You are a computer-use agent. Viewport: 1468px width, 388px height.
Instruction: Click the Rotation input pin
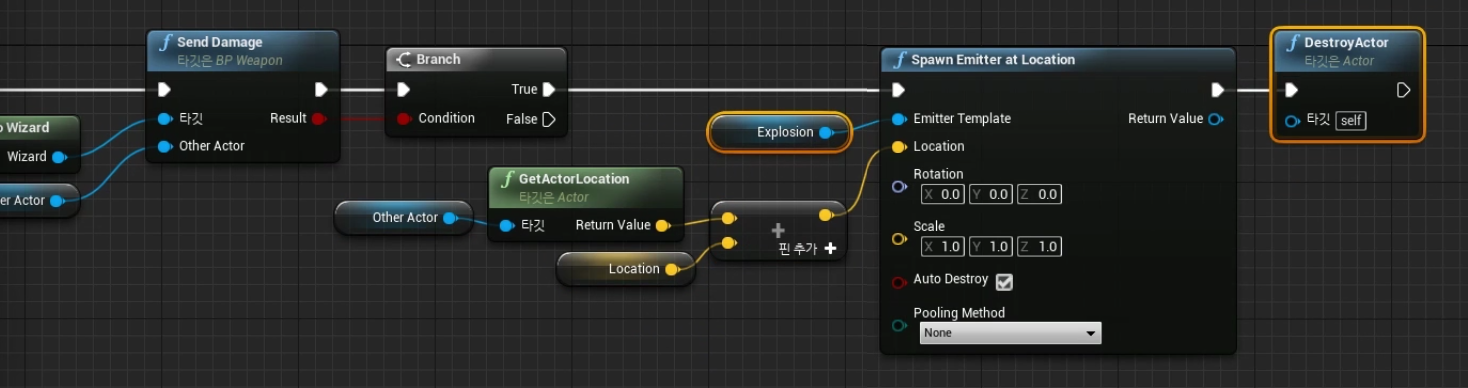coord(899,187)
